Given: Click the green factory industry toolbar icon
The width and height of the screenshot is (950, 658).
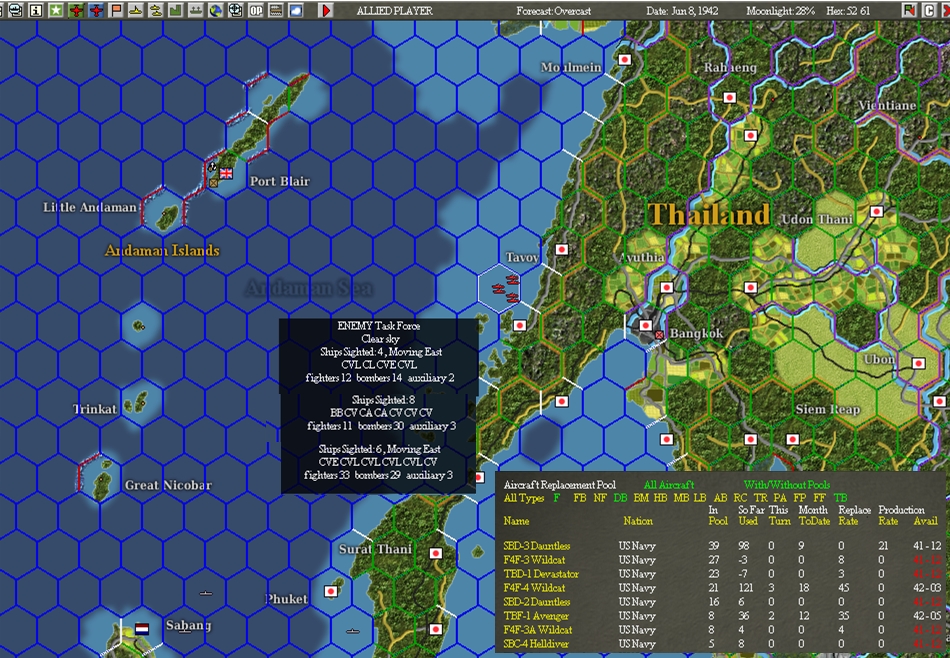Looking at the screenshot, I should tap(176, 10).
